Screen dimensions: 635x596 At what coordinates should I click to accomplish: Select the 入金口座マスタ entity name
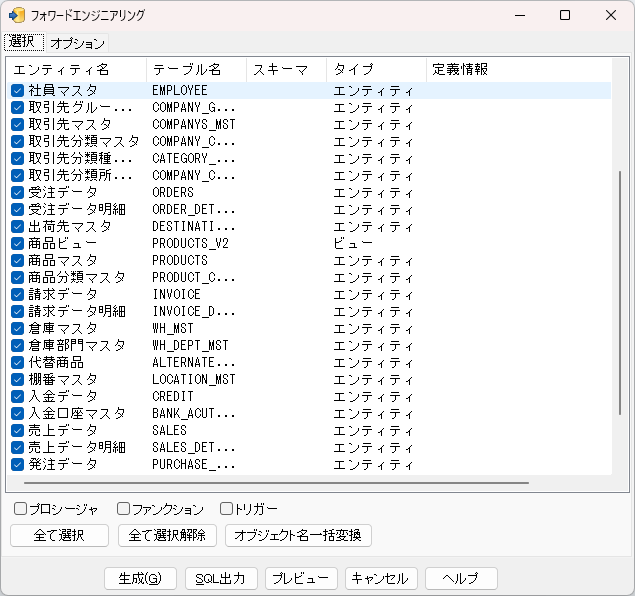[x=77, y=413]
